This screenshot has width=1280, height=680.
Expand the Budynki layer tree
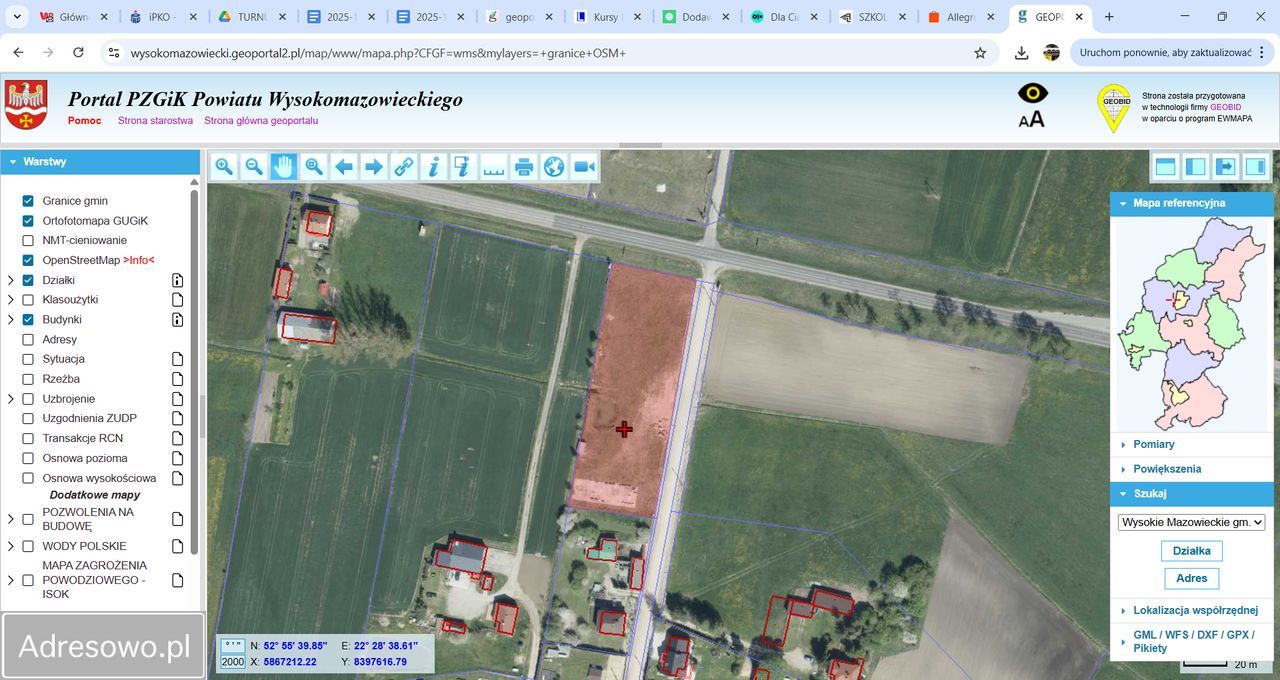[11, 320]
